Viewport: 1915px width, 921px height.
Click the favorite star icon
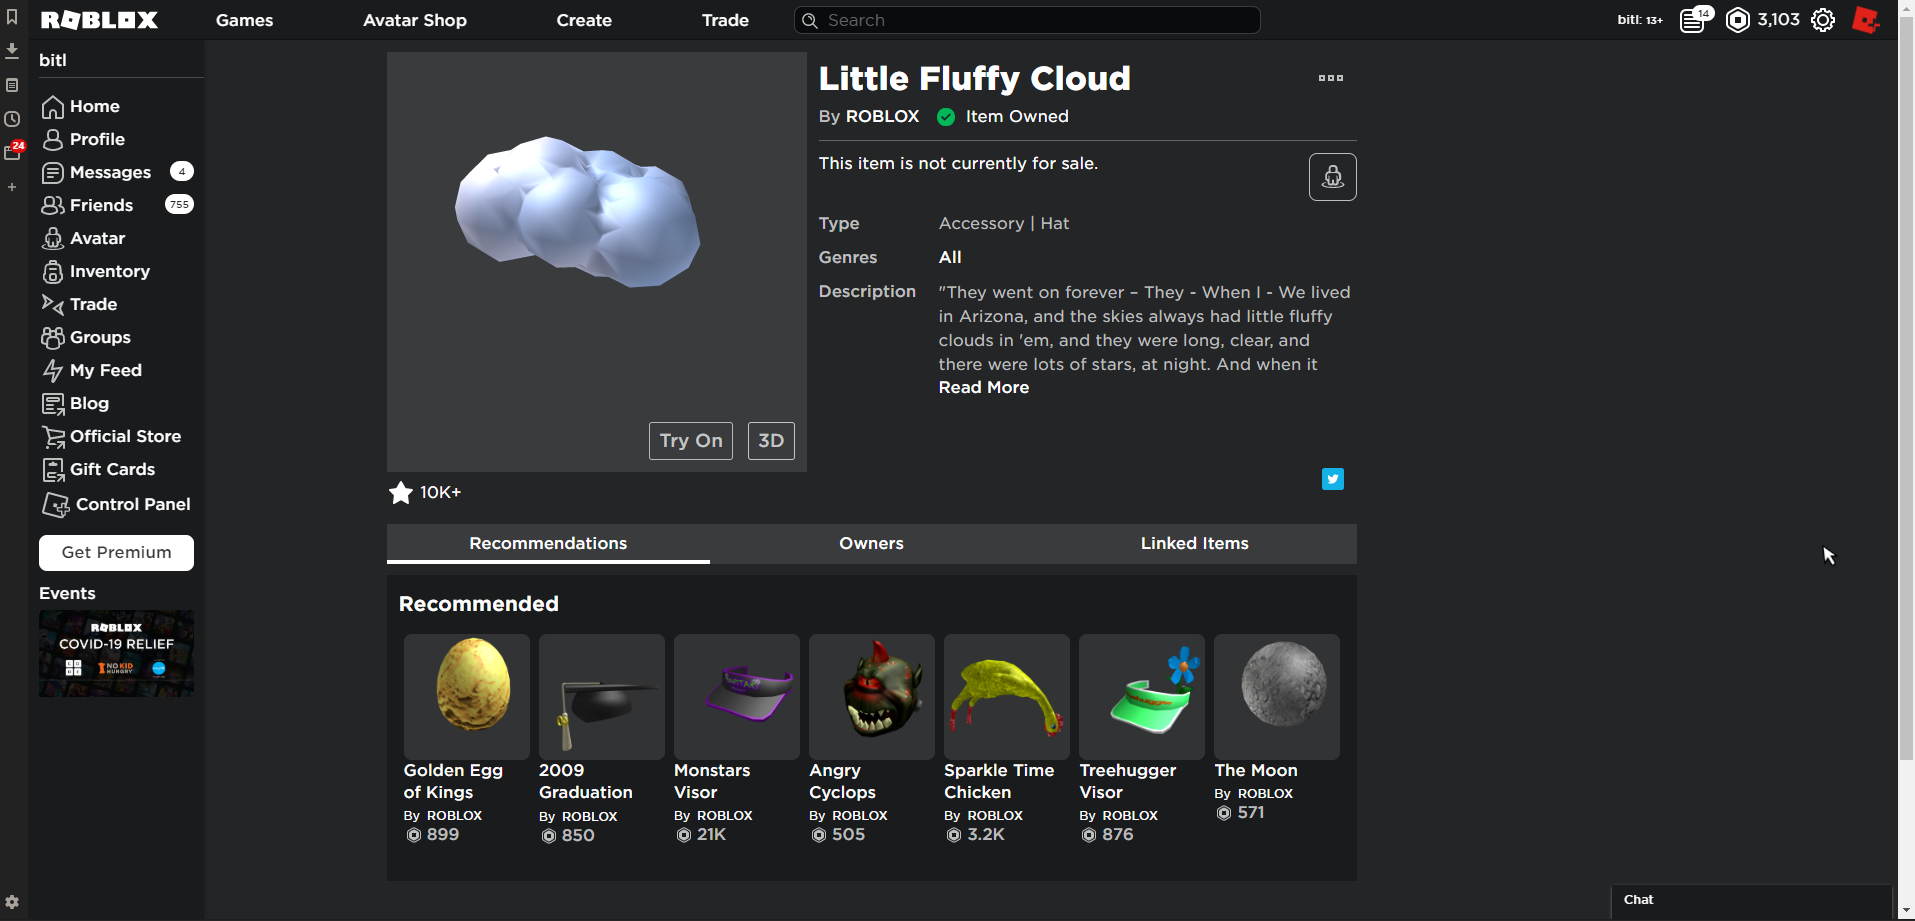(x=401, y=492)
